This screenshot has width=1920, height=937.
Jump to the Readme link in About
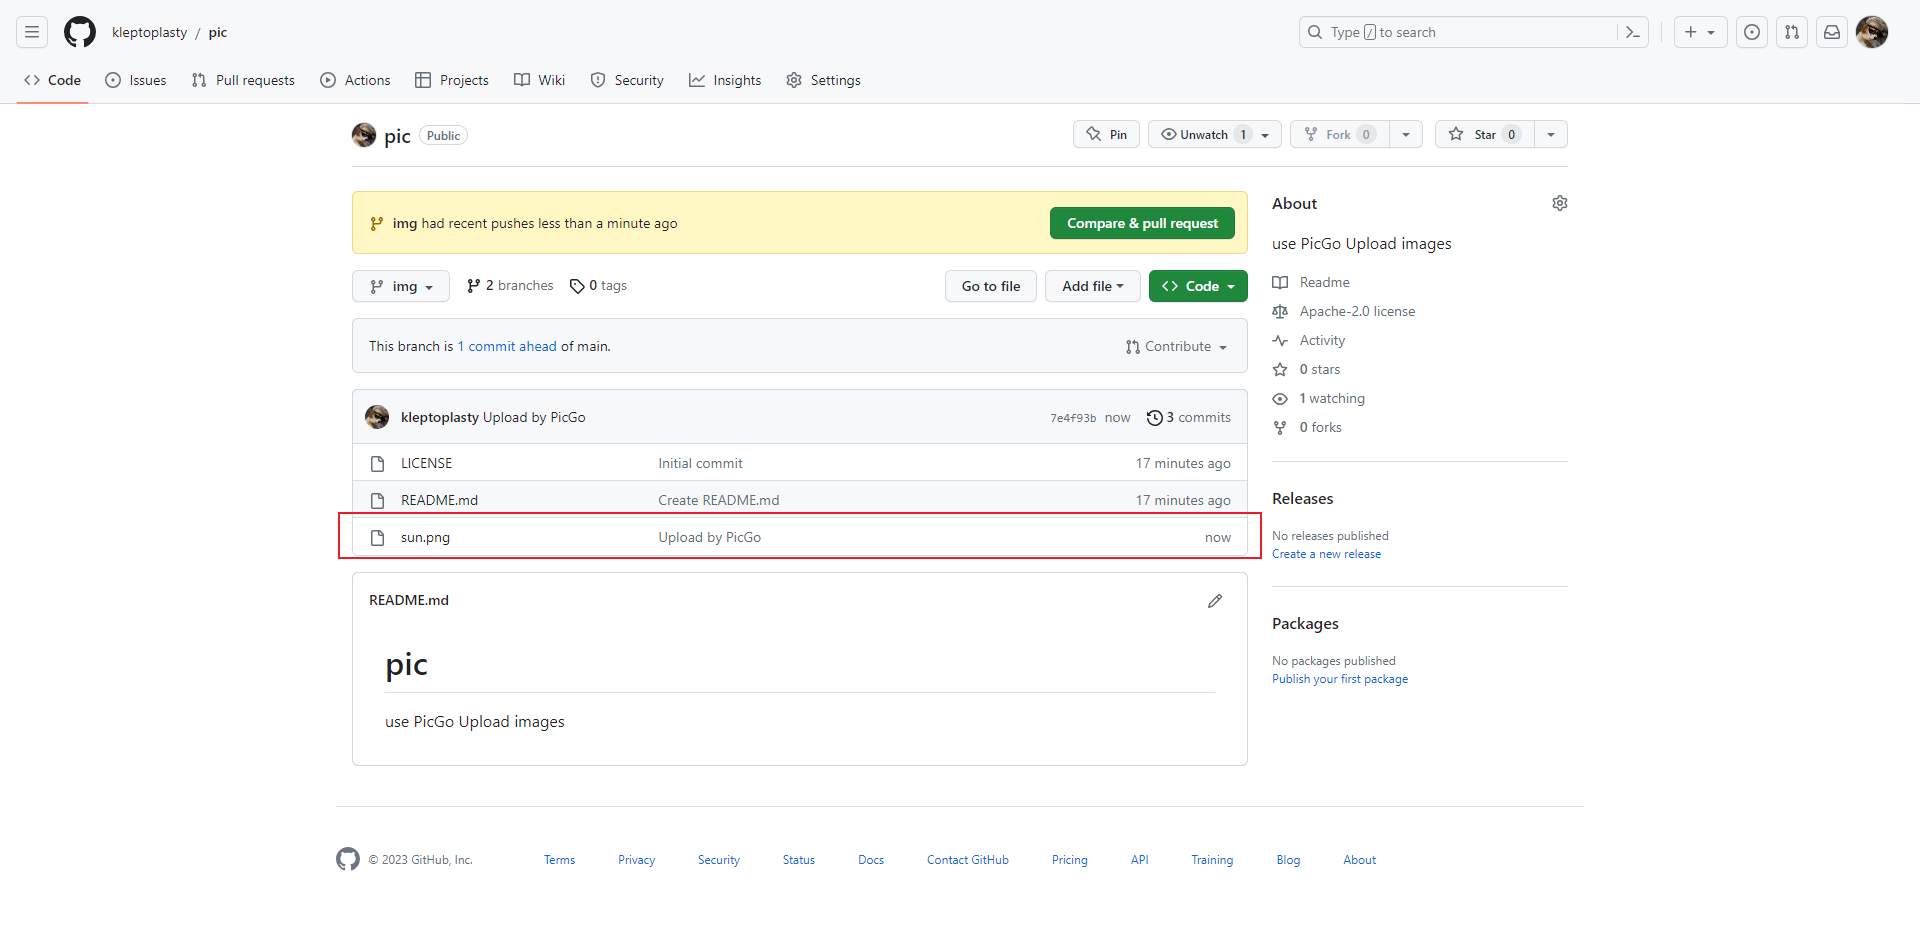click(1312, 282)
